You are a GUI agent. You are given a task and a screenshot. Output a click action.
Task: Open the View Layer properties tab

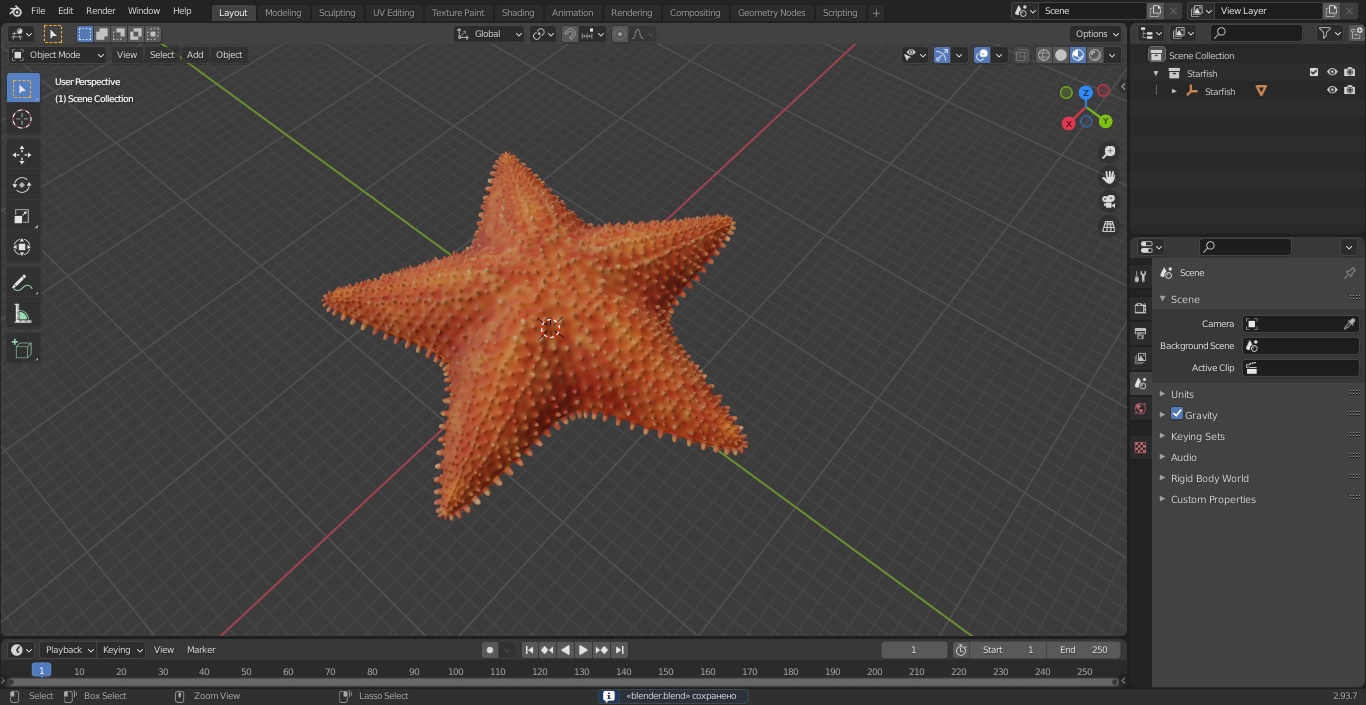tap(1140, 358)
